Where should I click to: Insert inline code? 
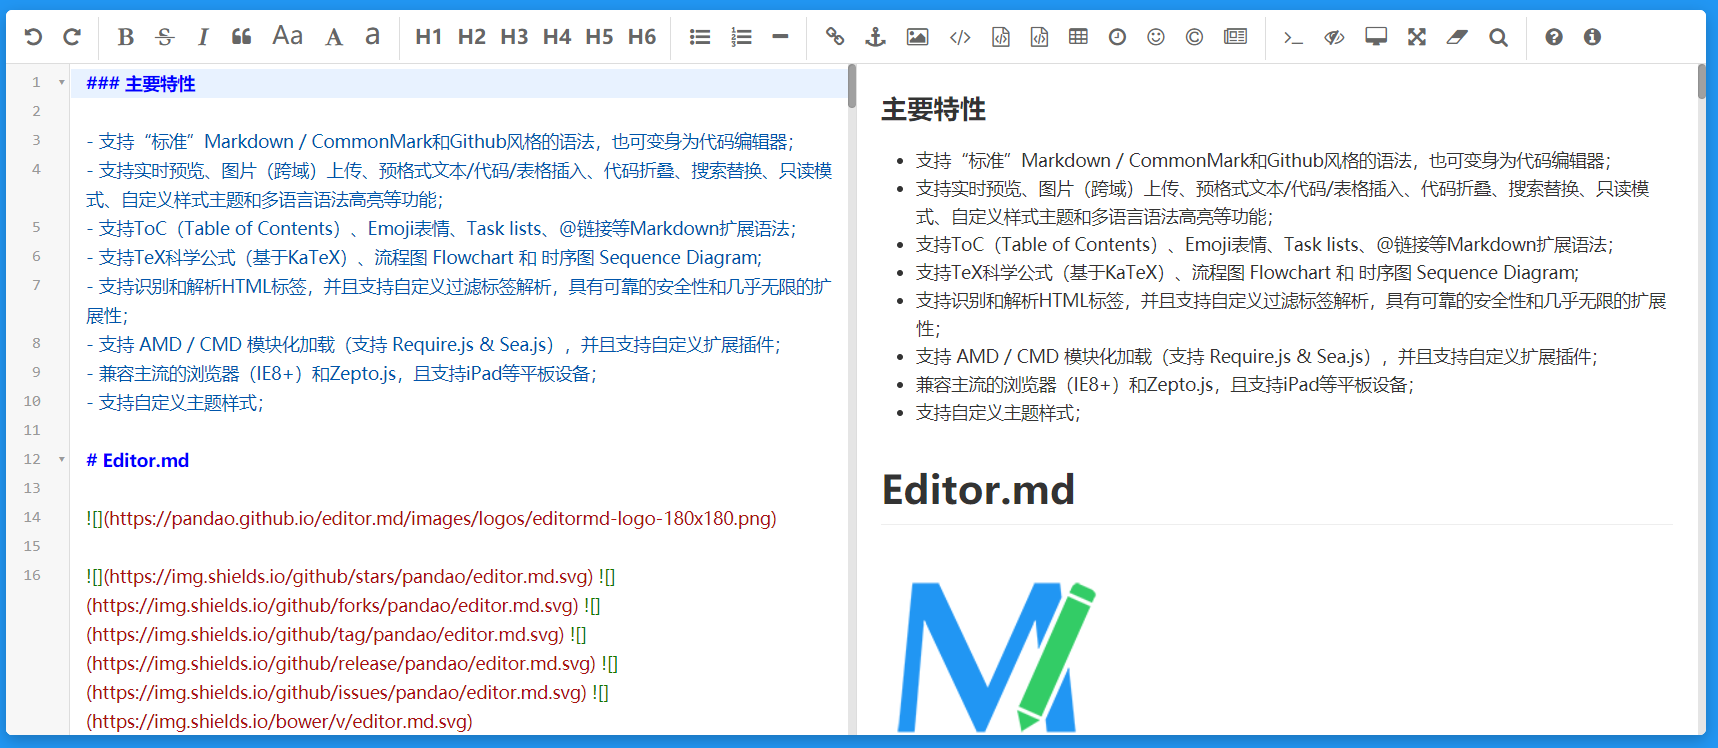(960, 37)
